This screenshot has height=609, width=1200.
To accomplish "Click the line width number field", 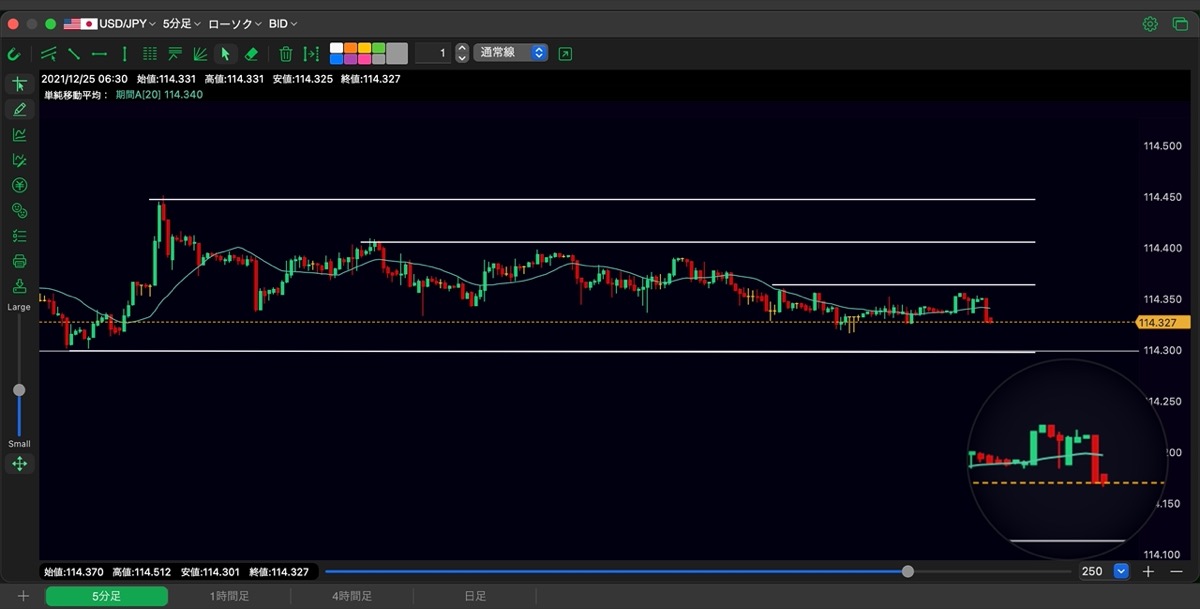I will (434, 53).
